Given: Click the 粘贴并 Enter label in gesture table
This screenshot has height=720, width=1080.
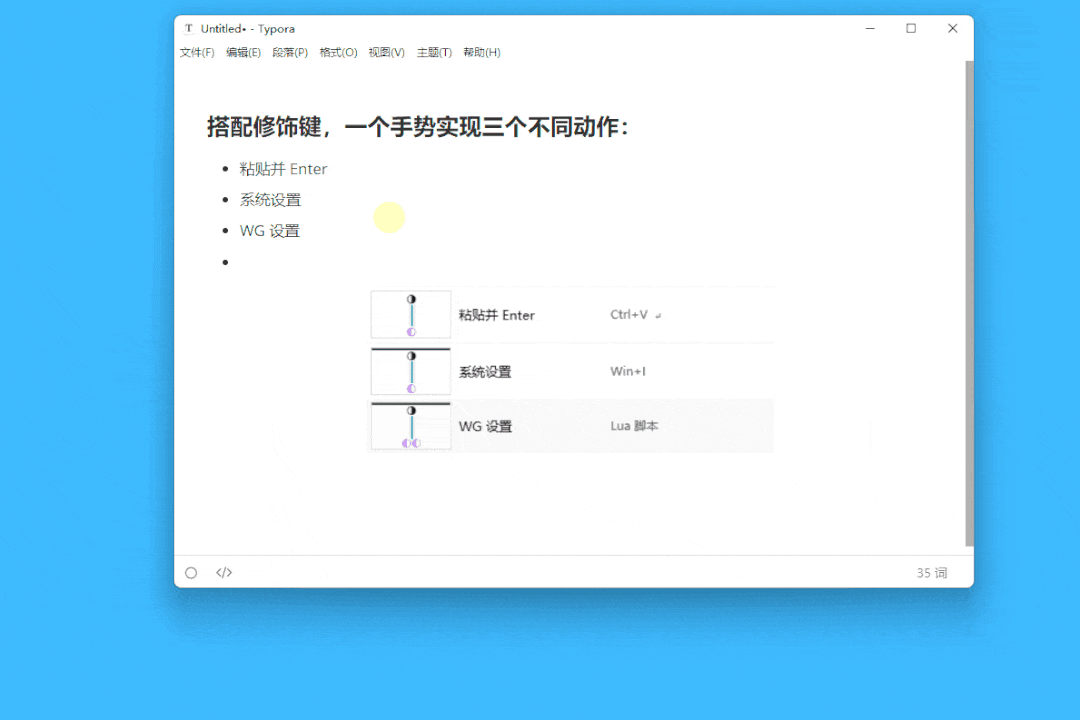Looking at the screenshot, I should coord(497,315).
